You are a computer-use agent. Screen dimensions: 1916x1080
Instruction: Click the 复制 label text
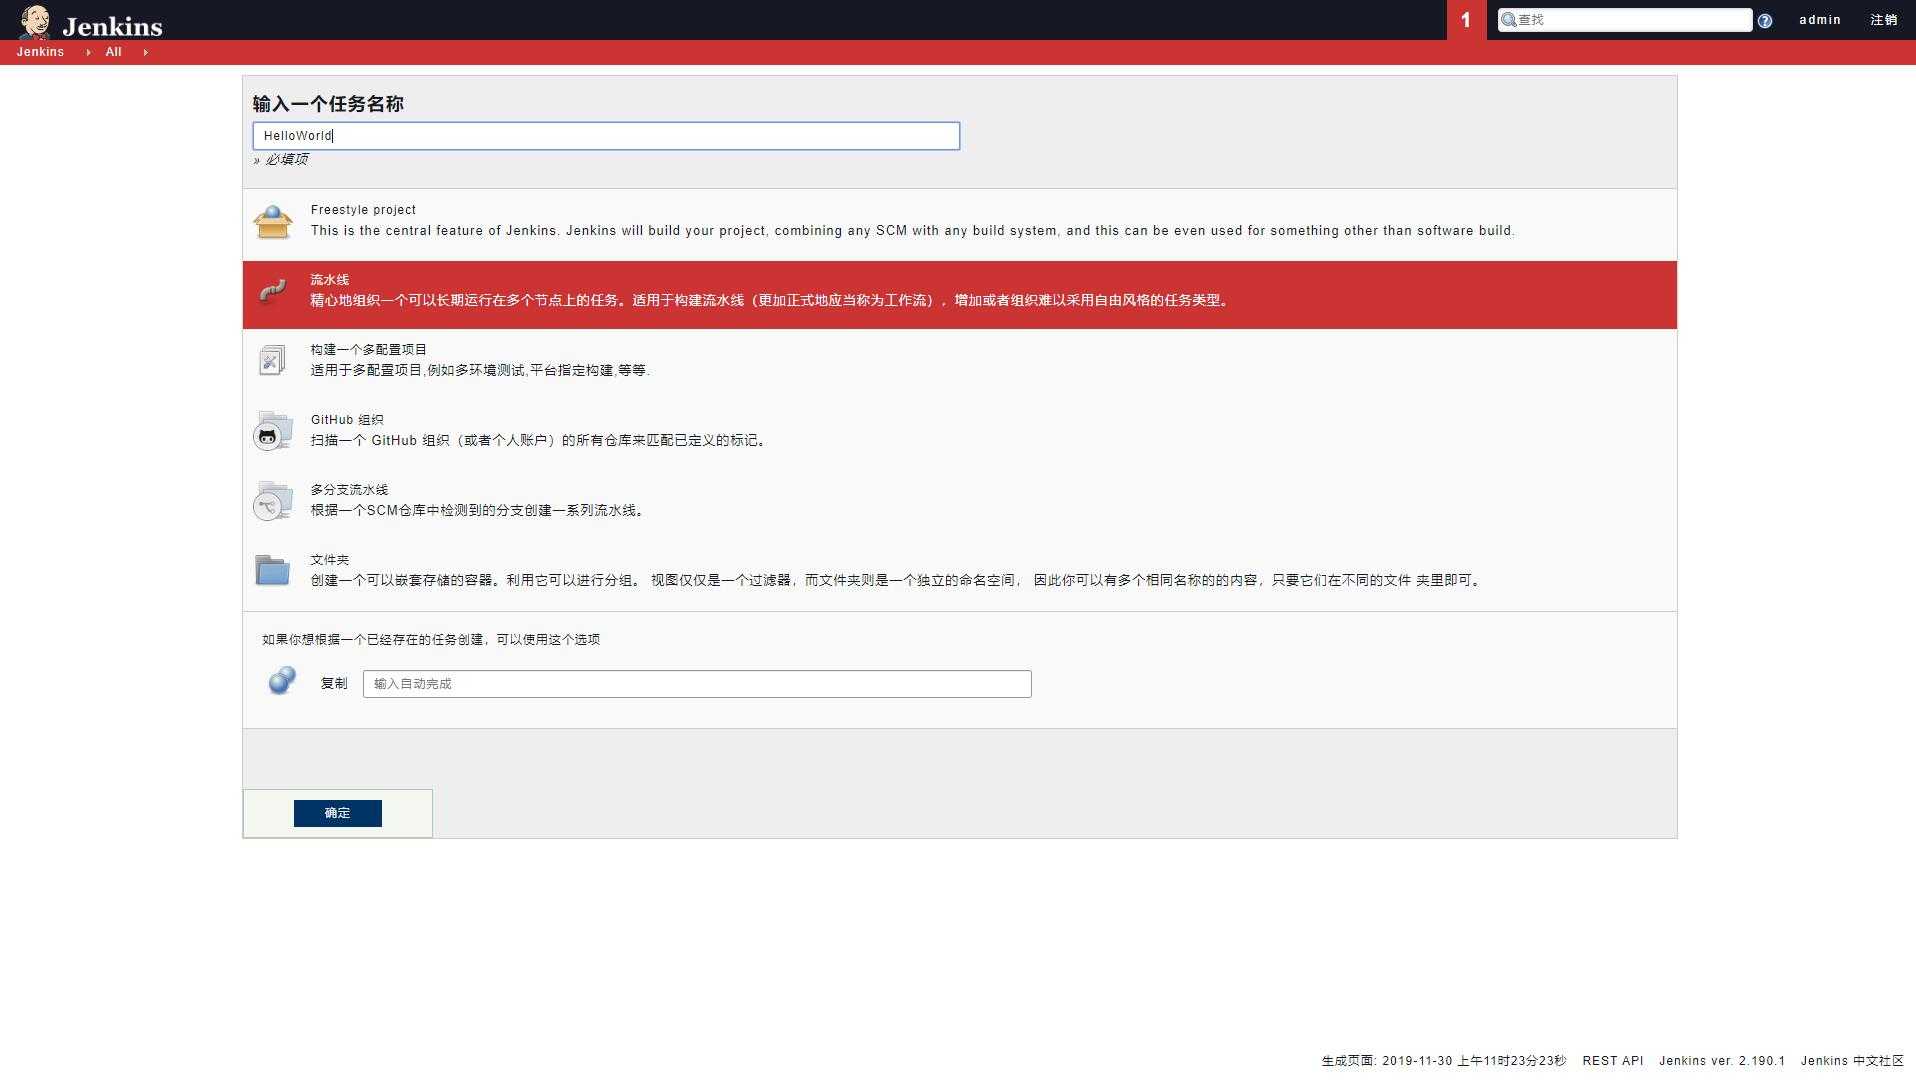(x=334, y=684)
